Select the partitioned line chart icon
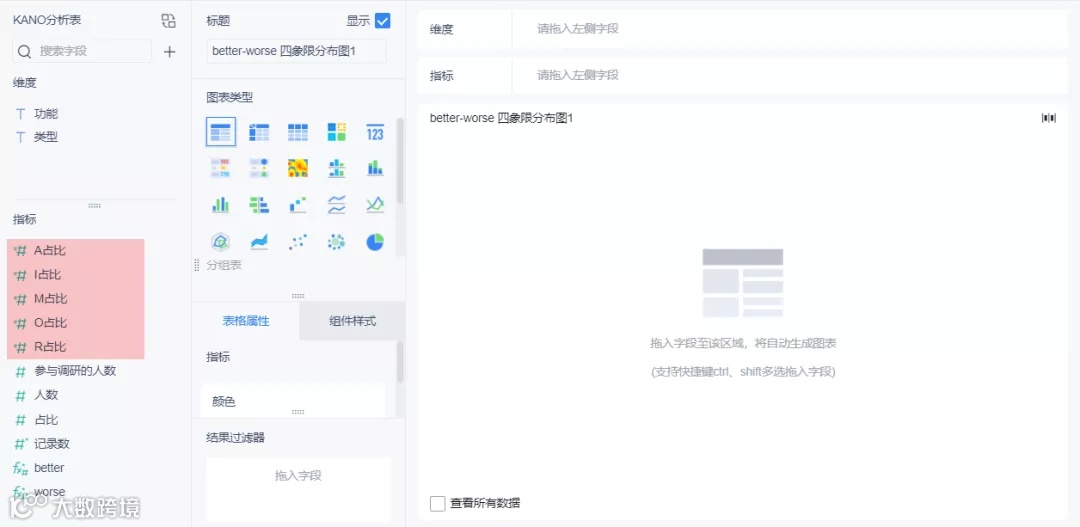 [336, 205]
